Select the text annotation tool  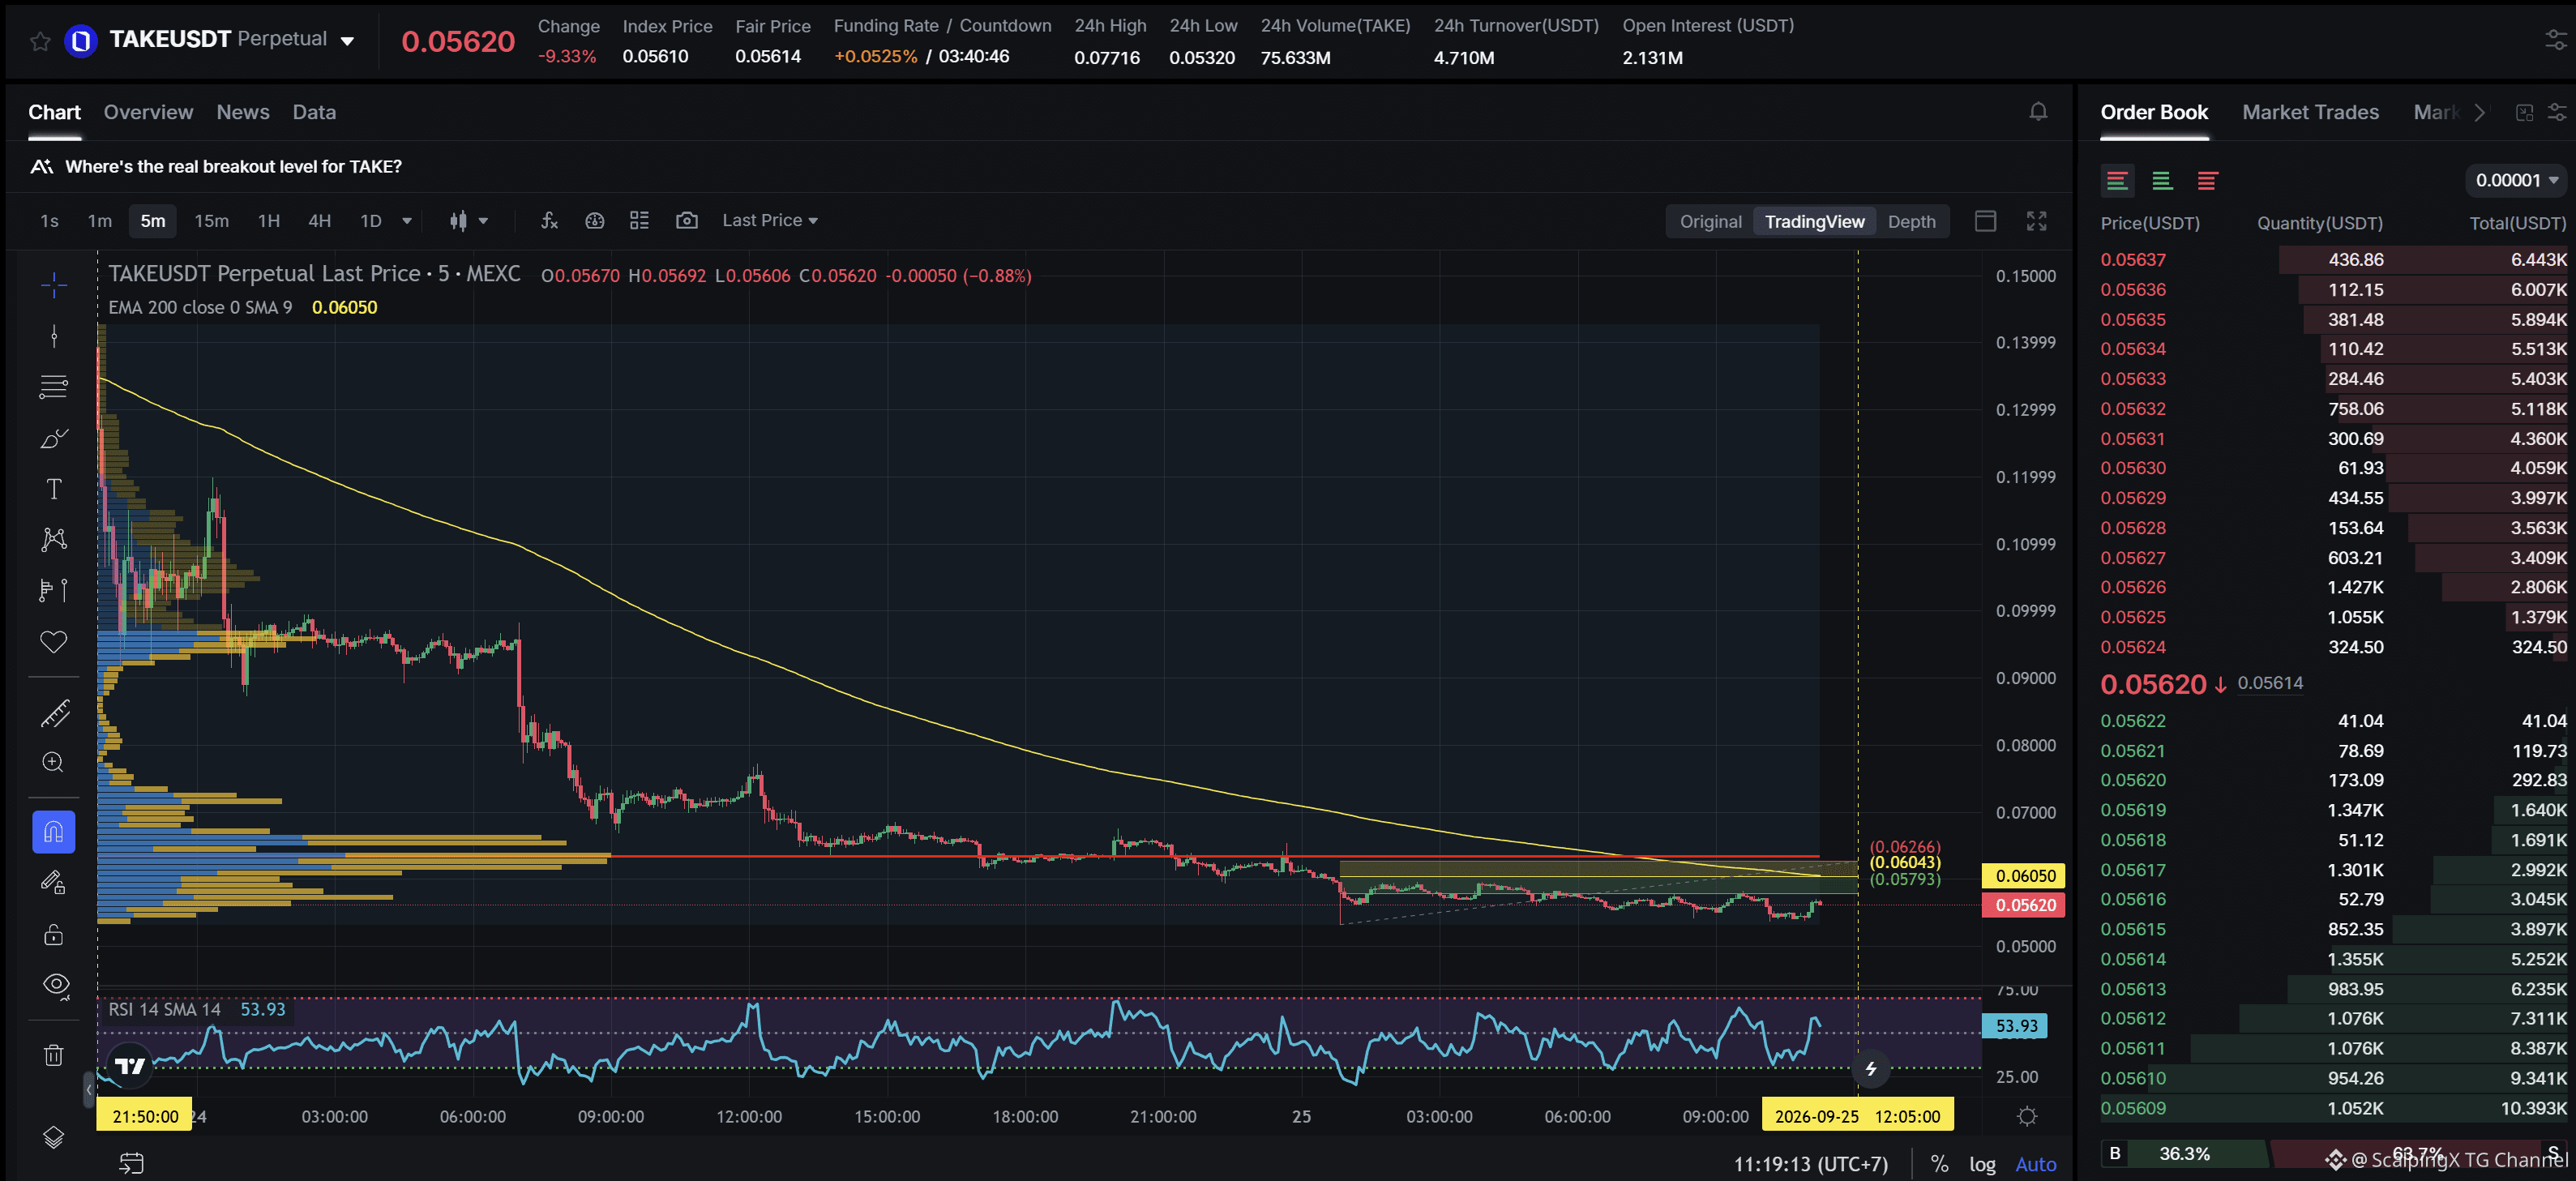[x=54, y=489]
